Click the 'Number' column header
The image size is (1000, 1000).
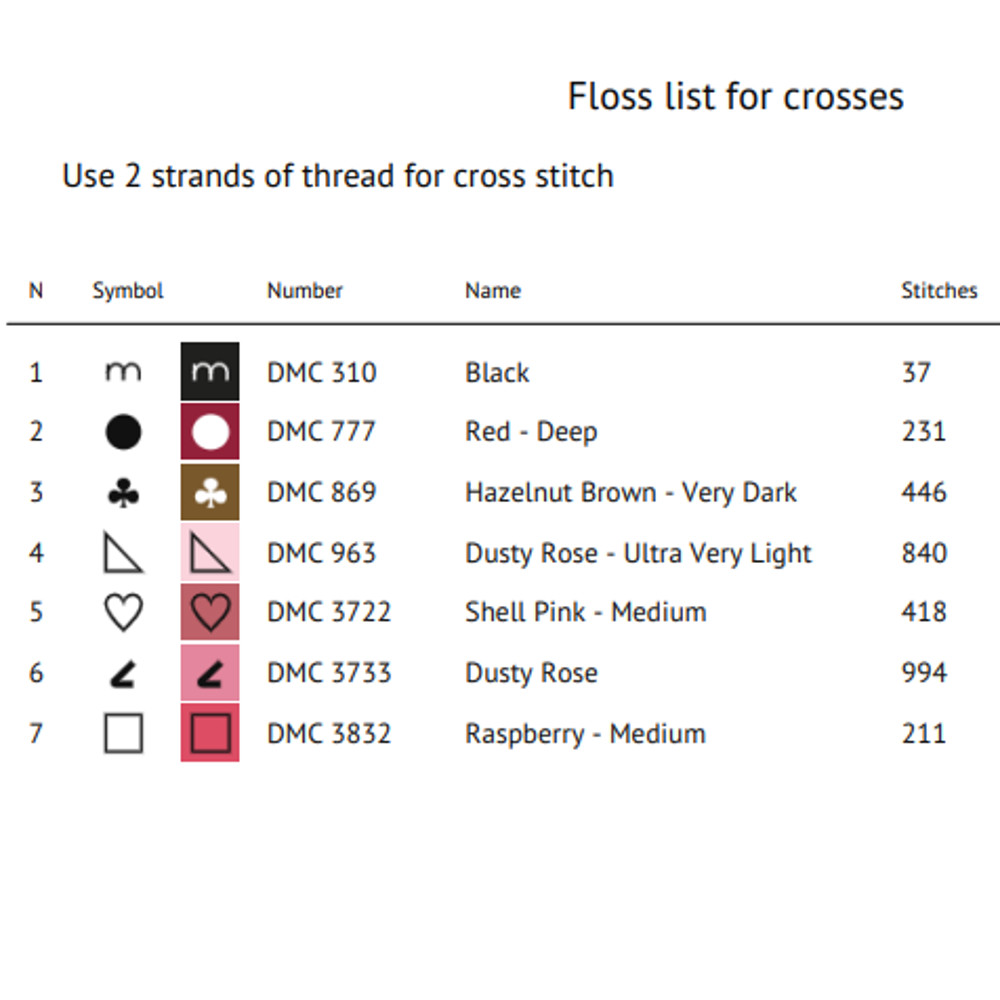tap(305, 291)
